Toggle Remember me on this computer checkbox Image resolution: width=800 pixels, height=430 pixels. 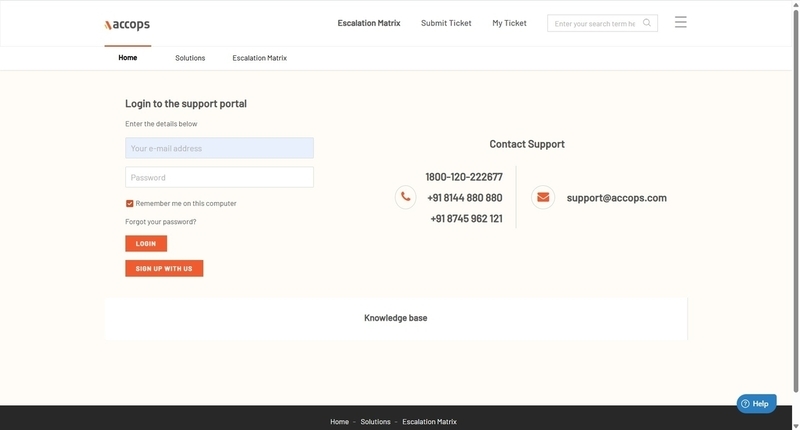pos(130,204)
